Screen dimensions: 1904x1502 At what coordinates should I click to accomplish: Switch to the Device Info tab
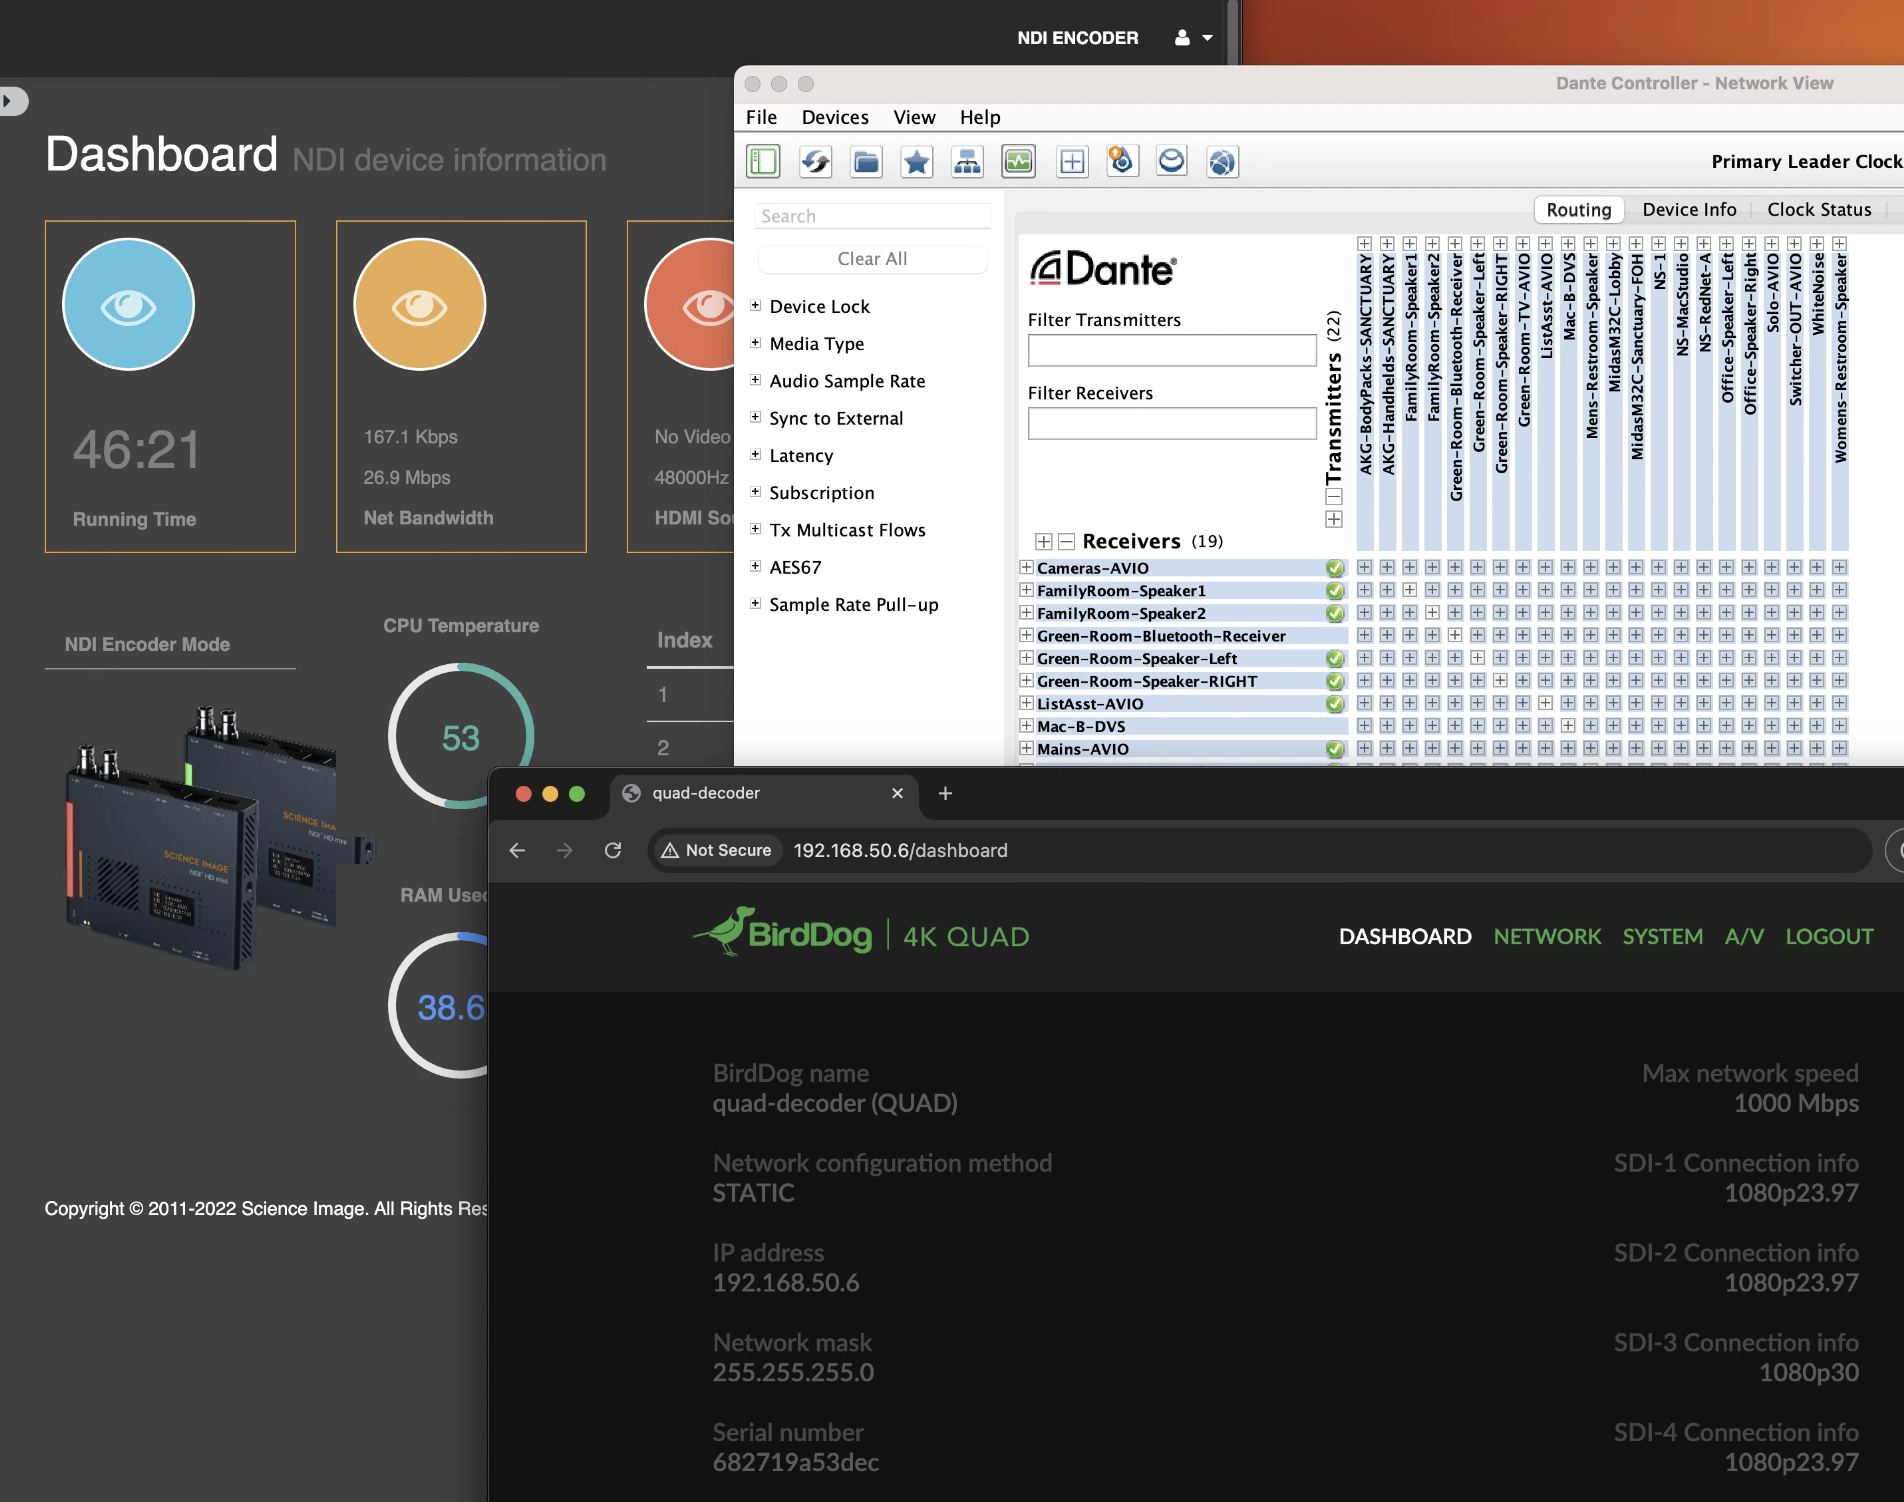1689,209
